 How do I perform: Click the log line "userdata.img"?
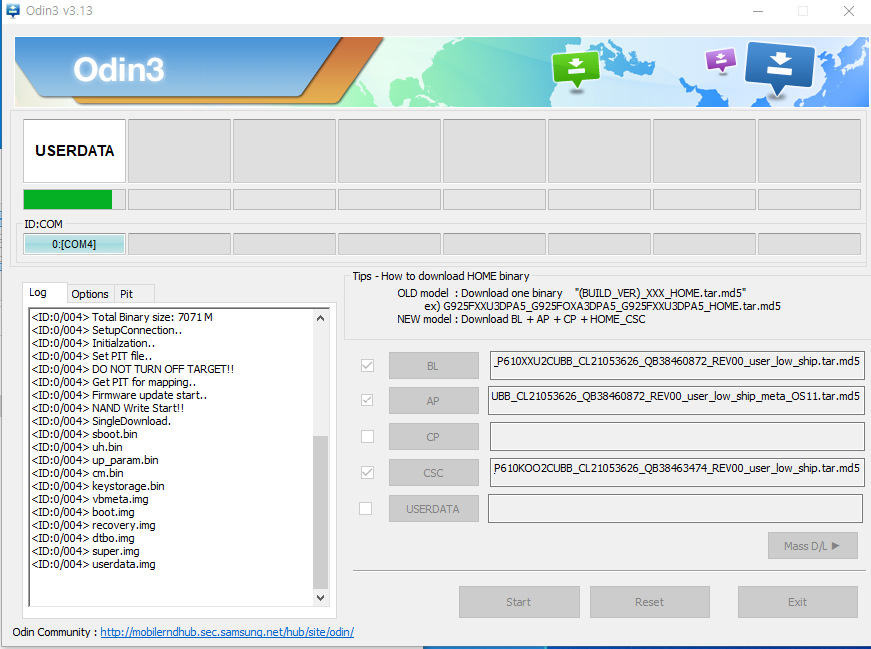[93, 564]
